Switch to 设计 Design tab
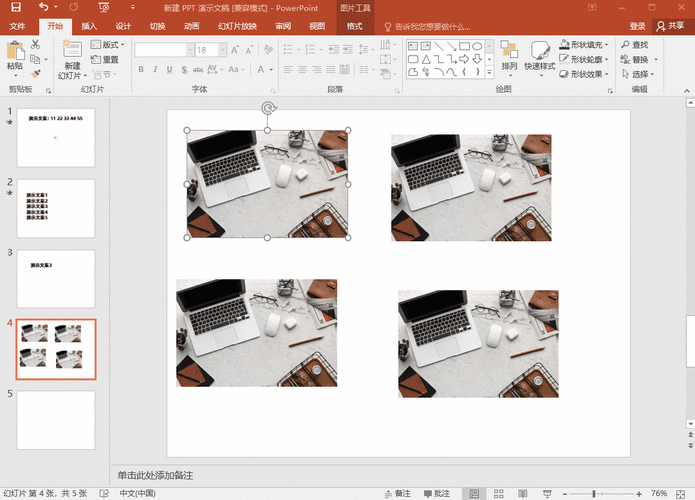Viewport: 695px width, 500px height. 123,26
